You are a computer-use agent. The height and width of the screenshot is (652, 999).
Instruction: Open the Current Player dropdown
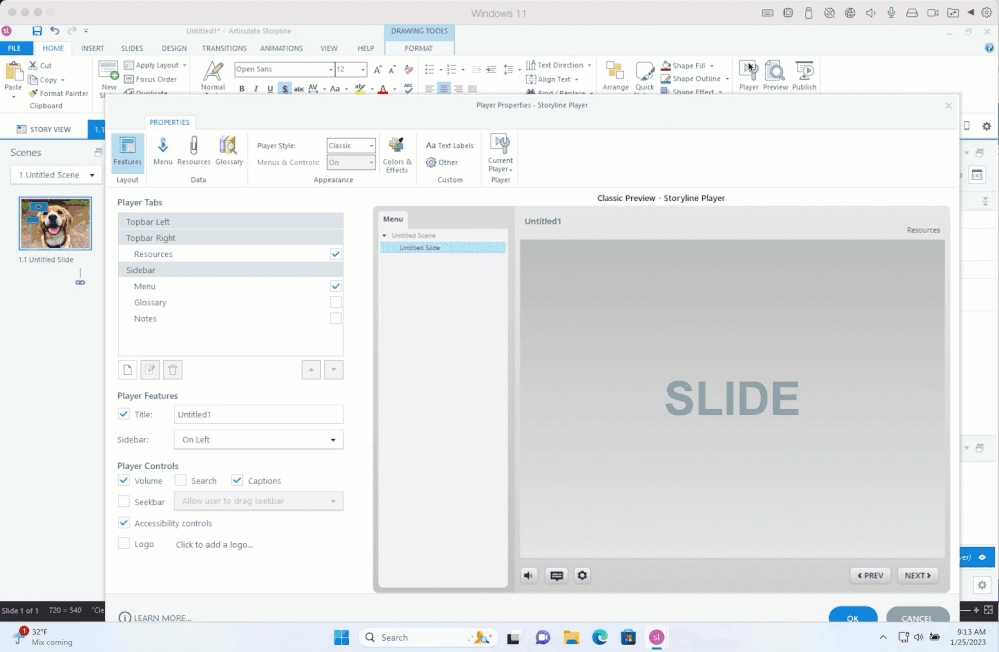pos(500,153)
